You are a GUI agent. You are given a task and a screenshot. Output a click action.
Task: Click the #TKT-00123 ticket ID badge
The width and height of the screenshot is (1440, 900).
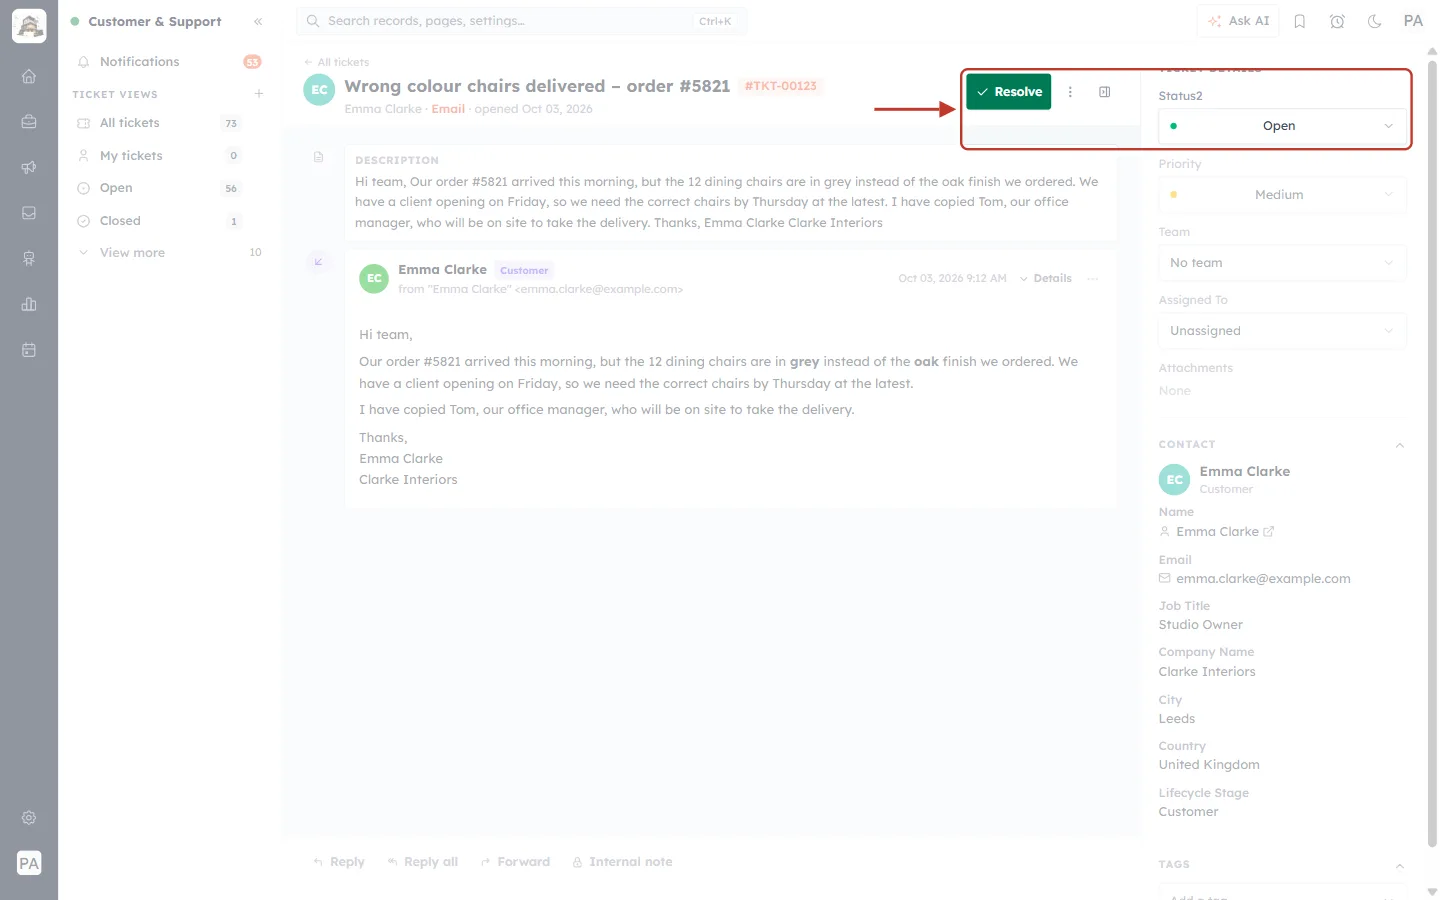(x=781, y=86)
